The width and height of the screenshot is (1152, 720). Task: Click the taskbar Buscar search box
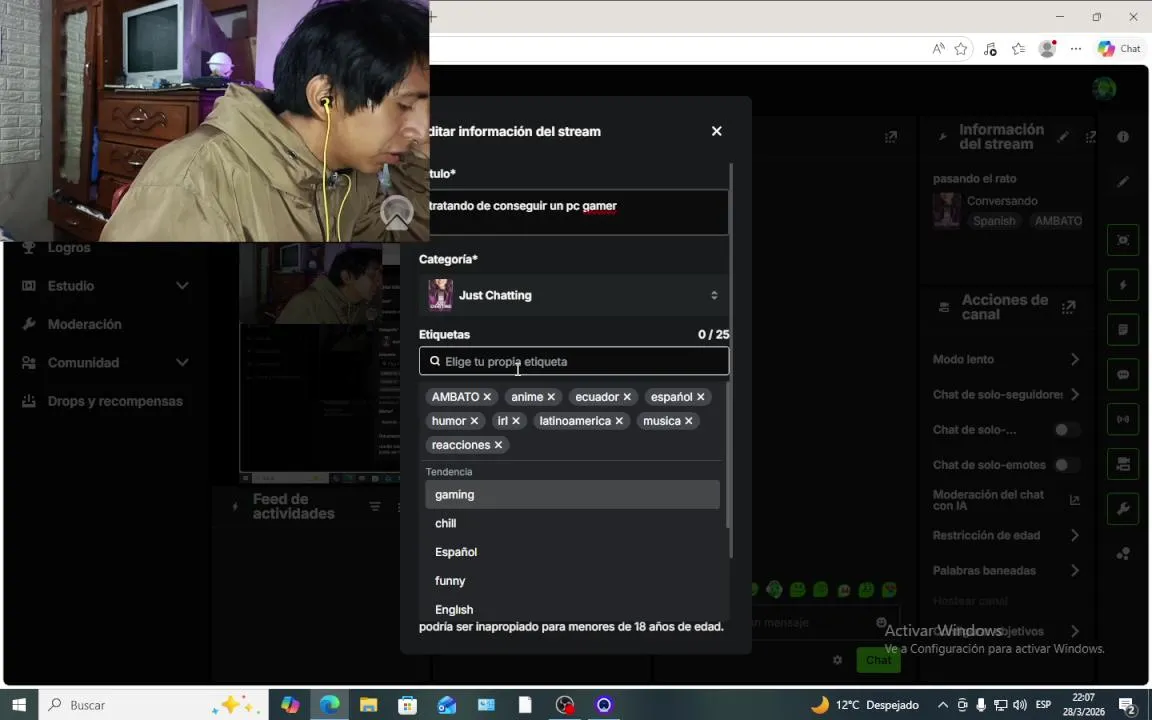pyautogui.click(x=153, y=705)
